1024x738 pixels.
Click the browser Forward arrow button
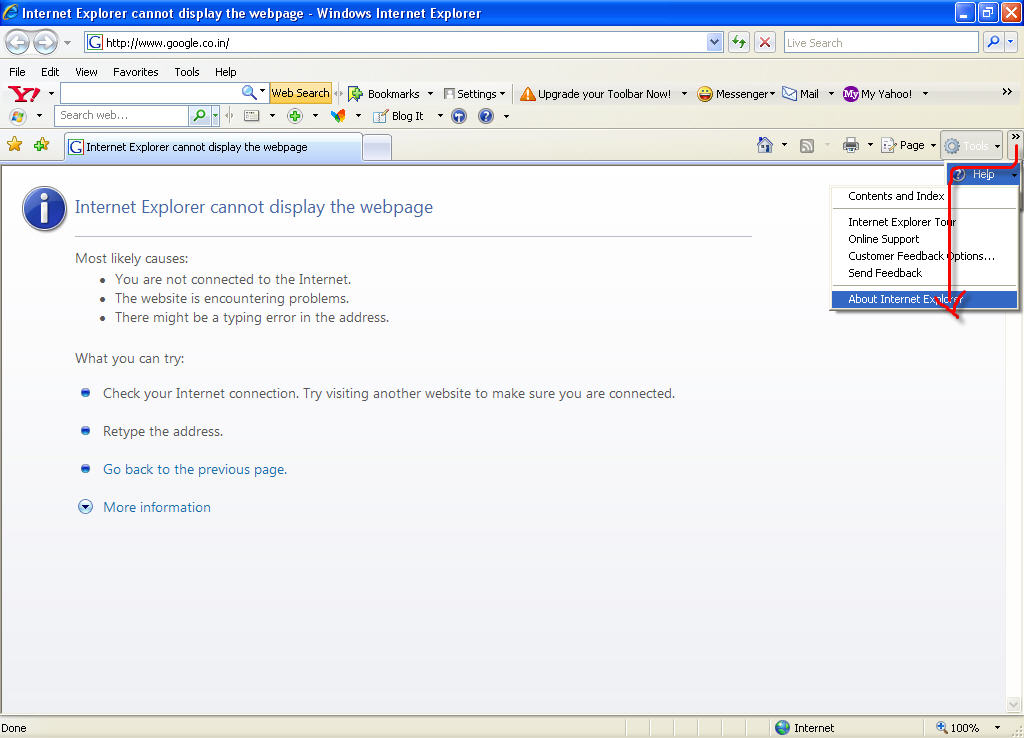[45, 43]
